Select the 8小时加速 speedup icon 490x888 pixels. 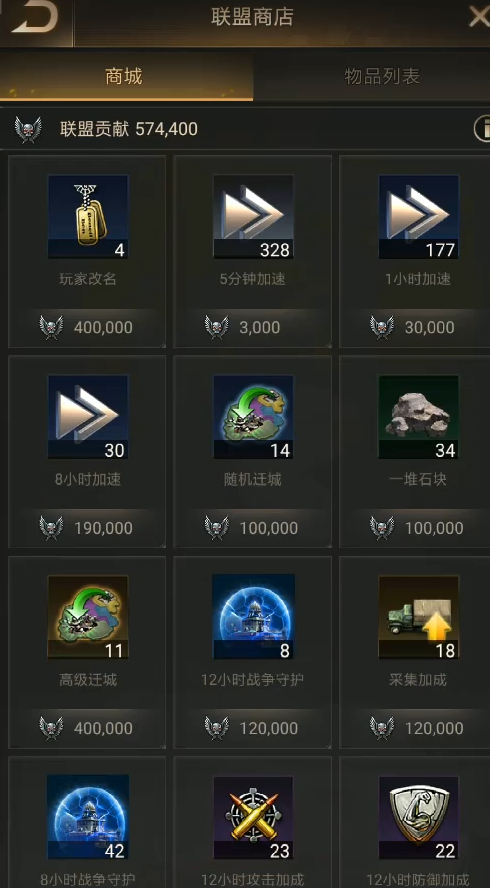pyautogui.click(x=88, y=417)
